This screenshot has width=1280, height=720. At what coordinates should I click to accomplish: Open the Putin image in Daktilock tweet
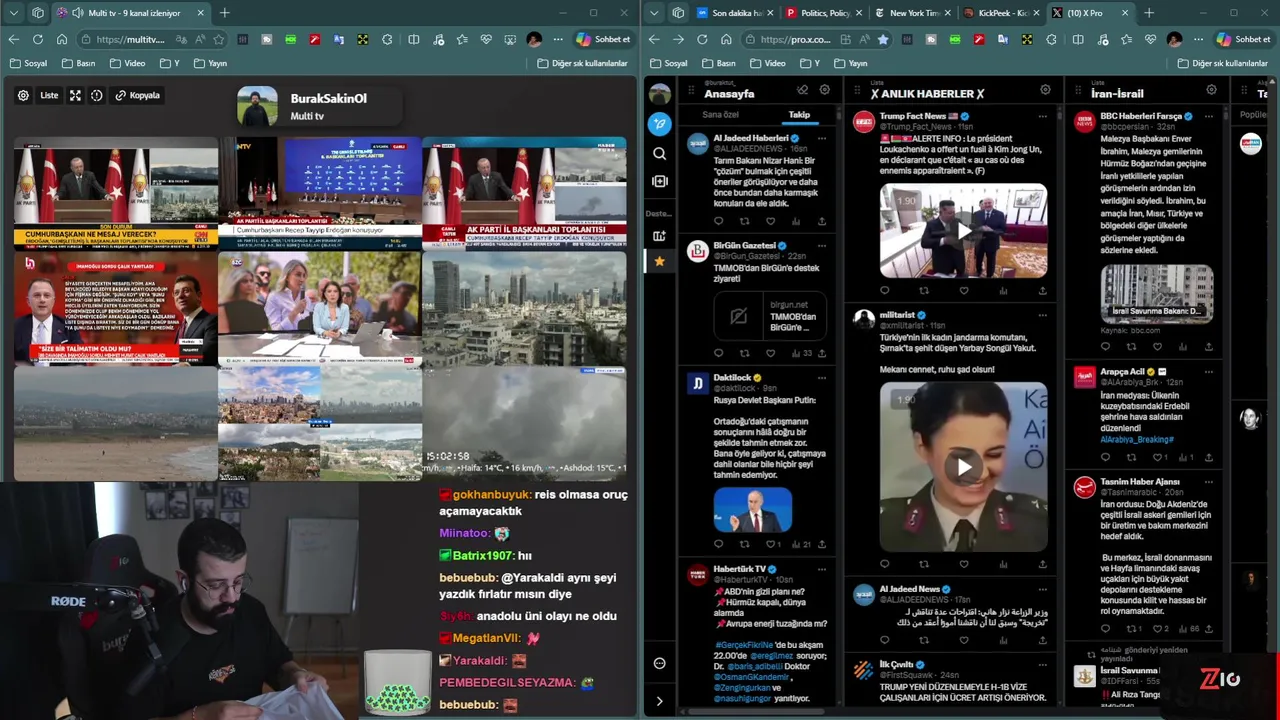click(x=753, y=510)
